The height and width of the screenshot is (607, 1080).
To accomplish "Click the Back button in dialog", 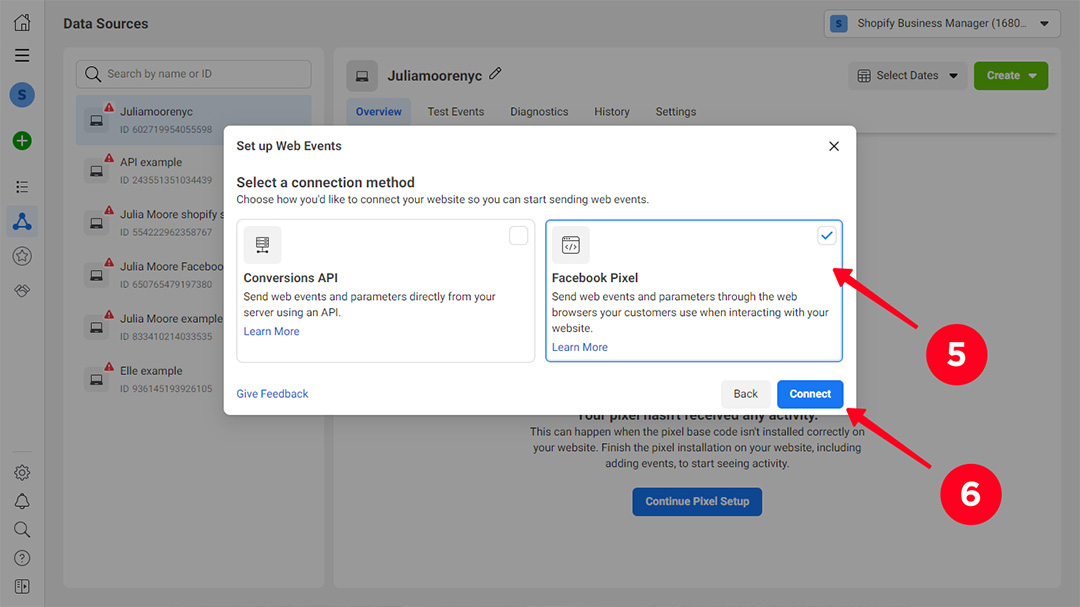I will (745, 394).
